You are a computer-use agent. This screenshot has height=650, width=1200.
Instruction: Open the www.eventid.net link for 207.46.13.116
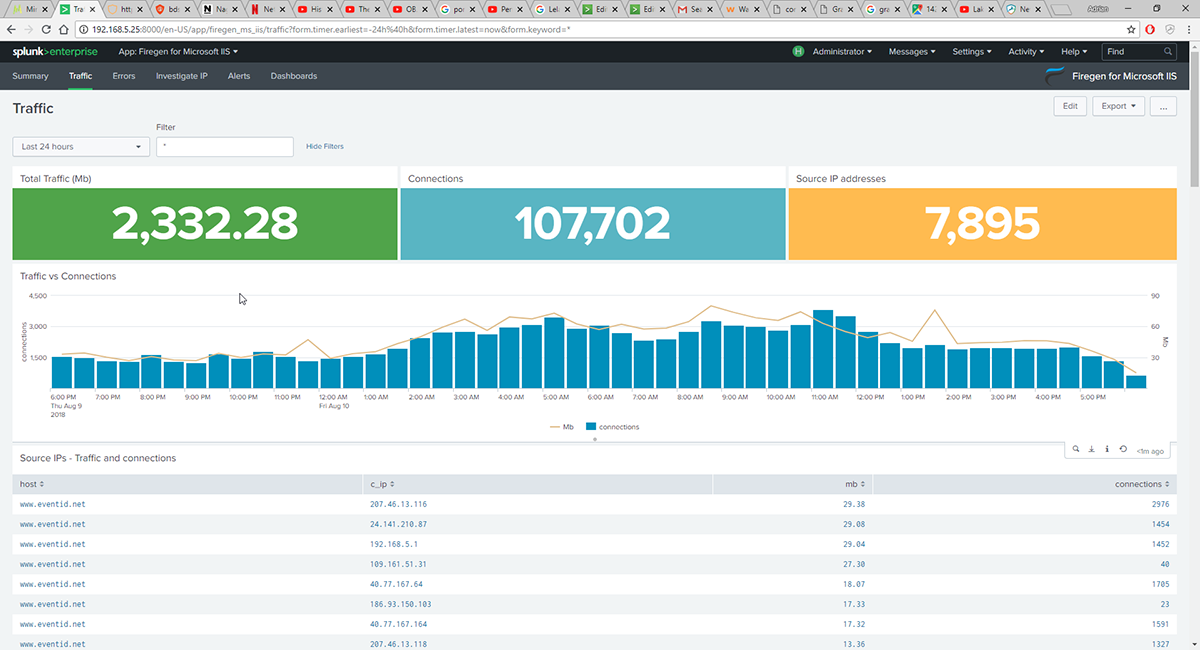(x=52, y=503)
